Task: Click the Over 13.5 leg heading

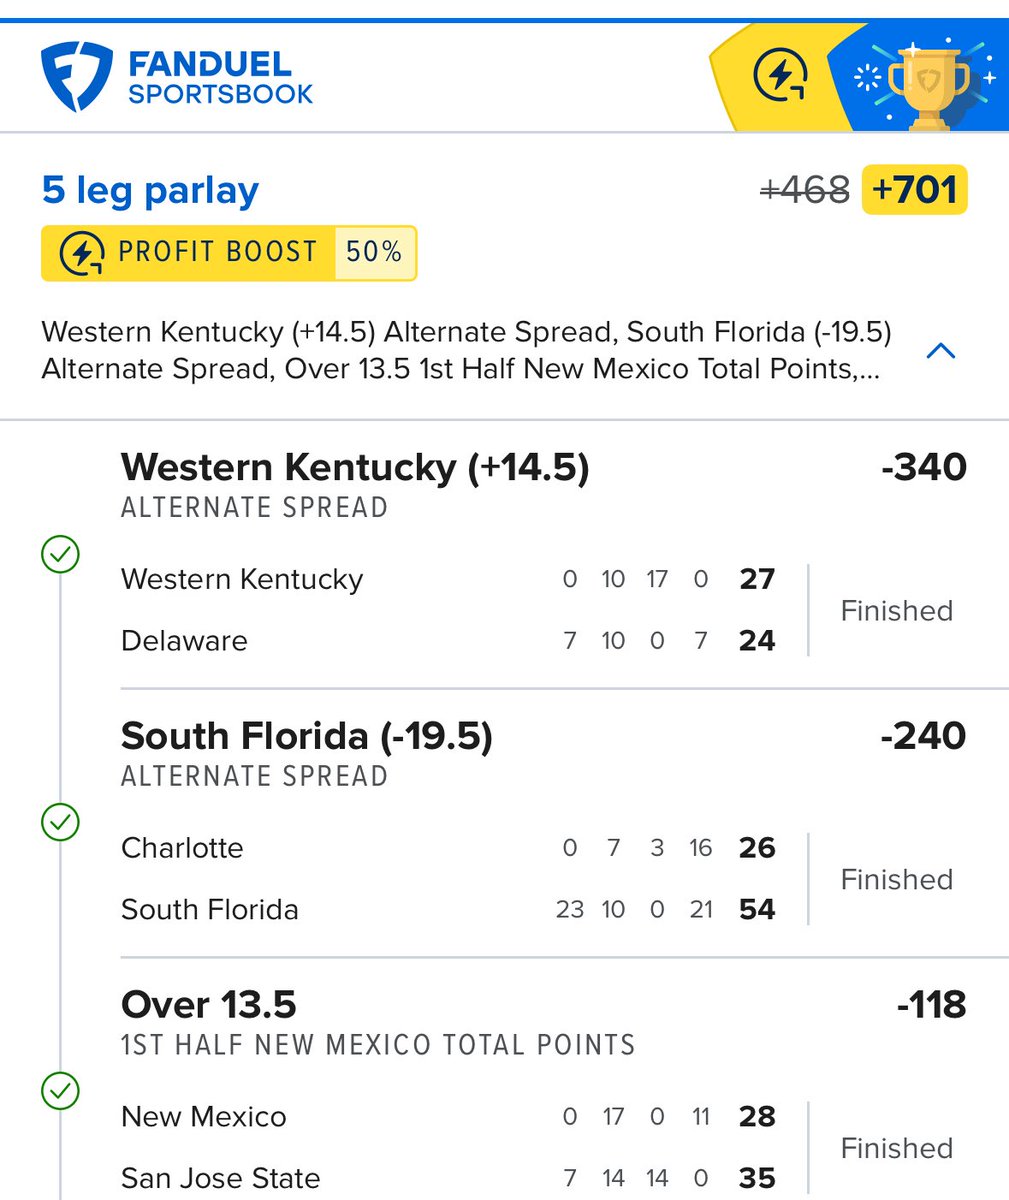Action: tap(209, 1004)
